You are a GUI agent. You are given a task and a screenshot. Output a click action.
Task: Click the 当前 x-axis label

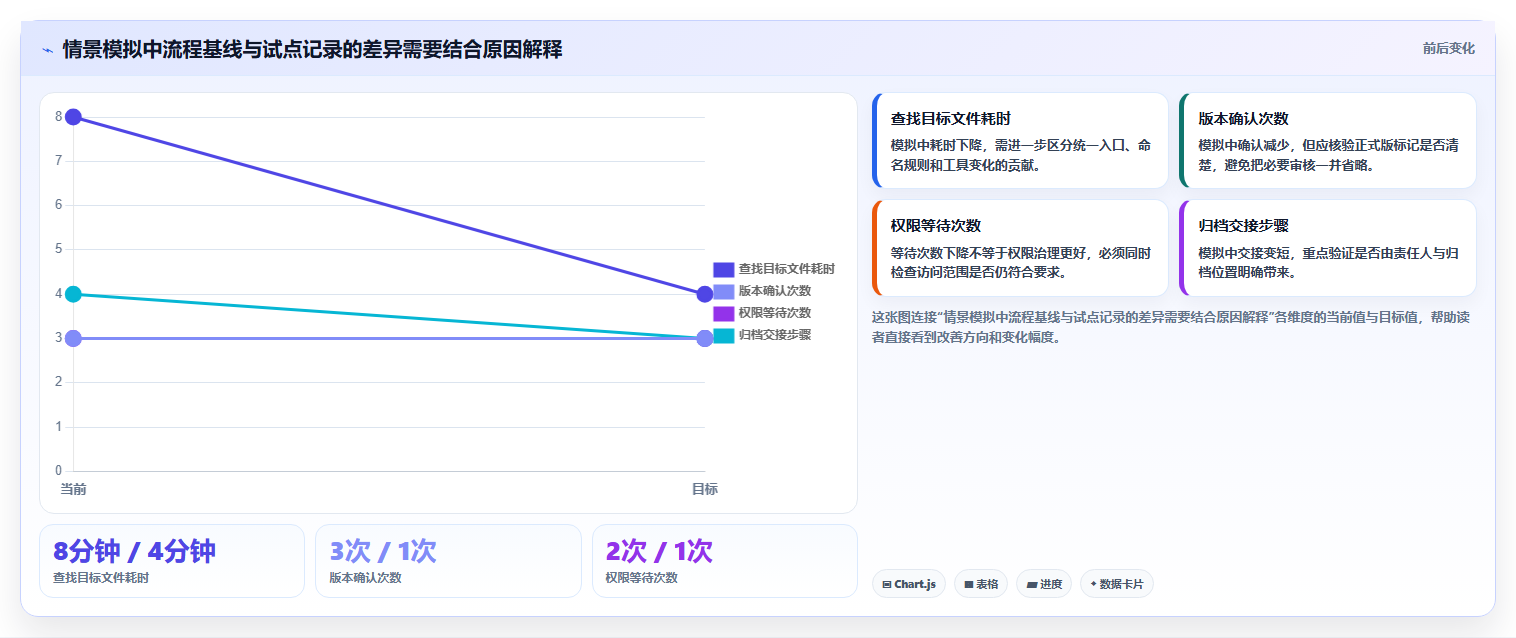[x=73, y=489]
